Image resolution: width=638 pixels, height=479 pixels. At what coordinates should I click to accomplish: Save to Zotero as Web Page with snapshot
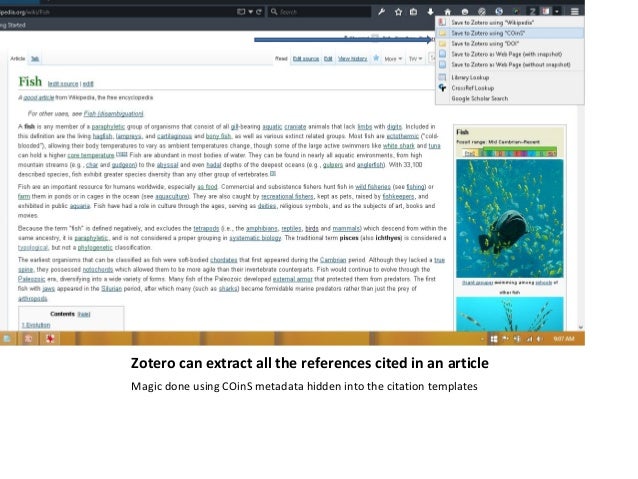pos(509,54)
